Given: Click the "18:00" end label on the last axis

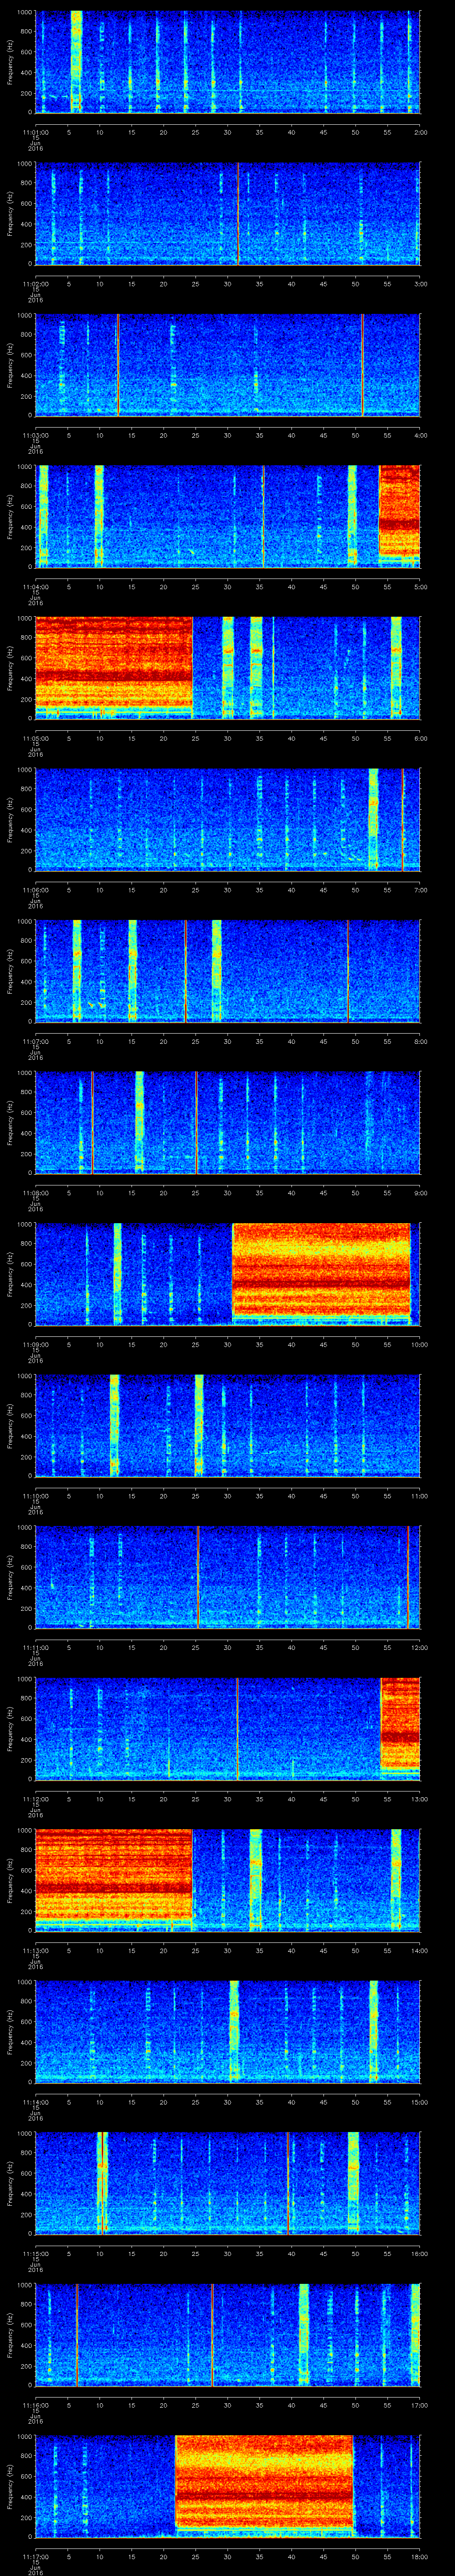Looking at the screenshot, I should pyautogui.click(x=419, y=2556).
